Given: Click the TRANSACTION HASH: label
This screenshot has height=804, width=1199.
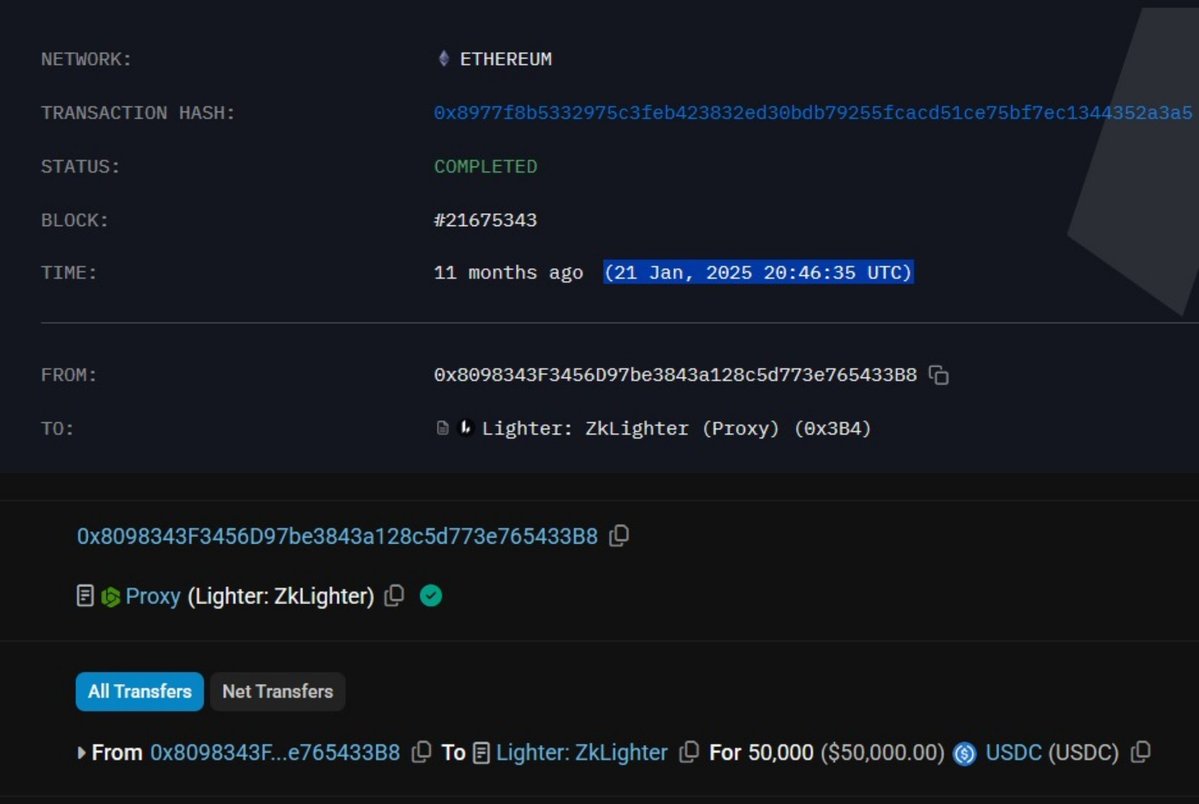Looking at the screenshot, I should (138, 113).
